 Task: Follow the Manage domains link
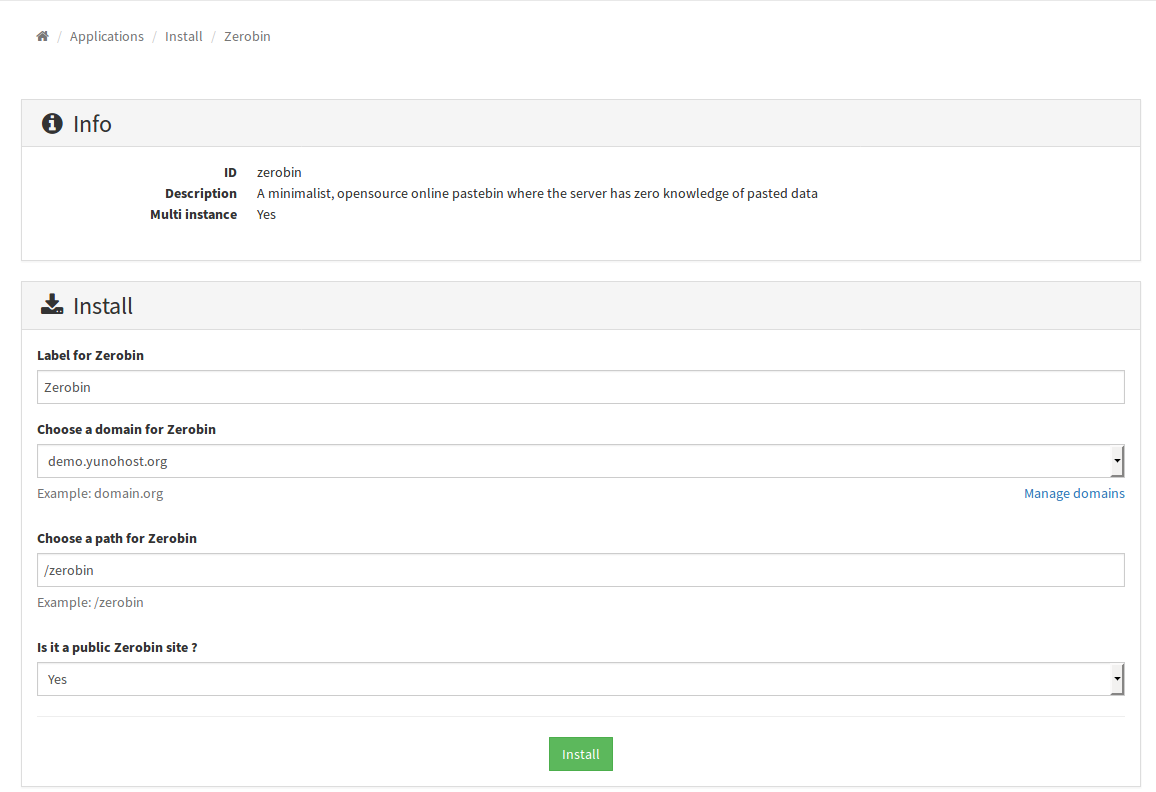click(x=1073, y=493)
